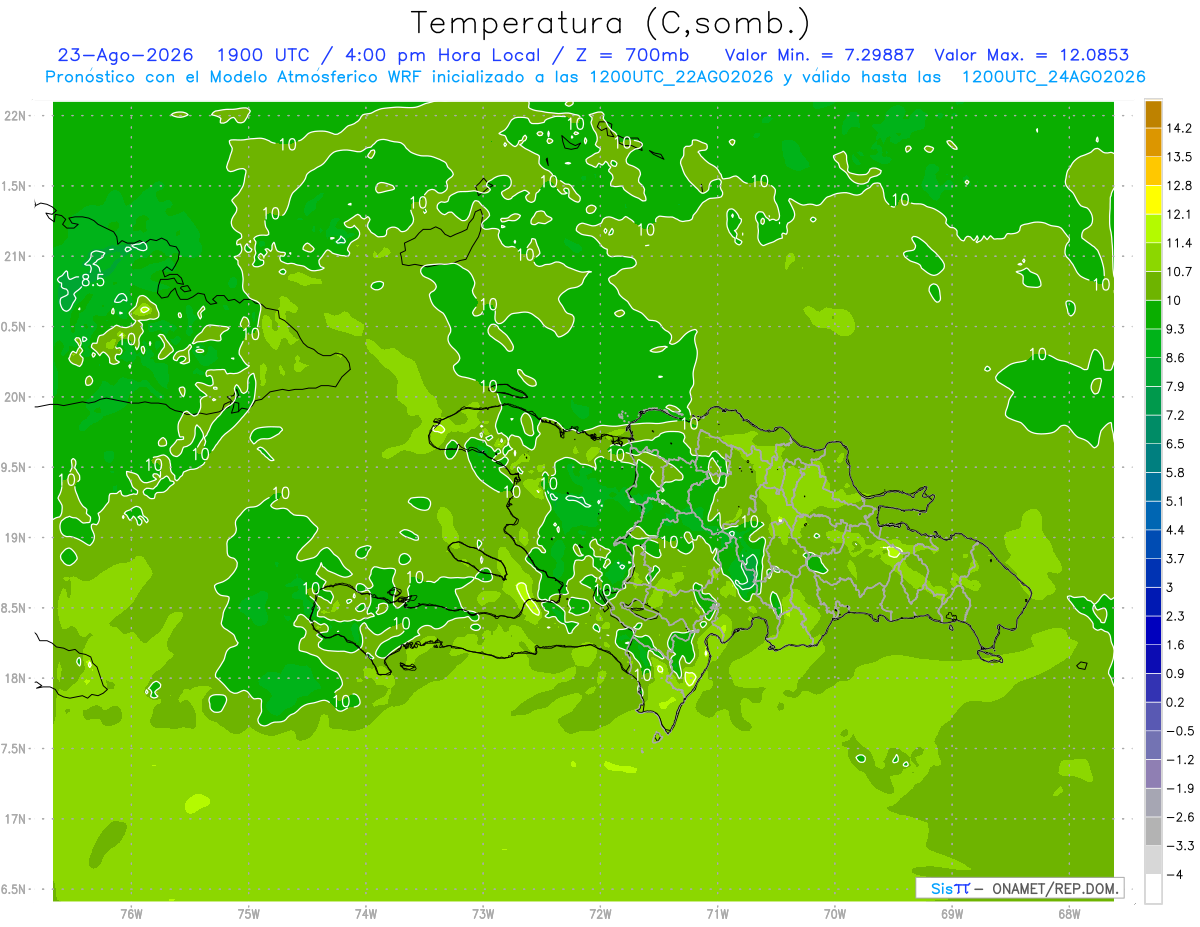Click the "0.9" color bar value

pos(1175,673)
